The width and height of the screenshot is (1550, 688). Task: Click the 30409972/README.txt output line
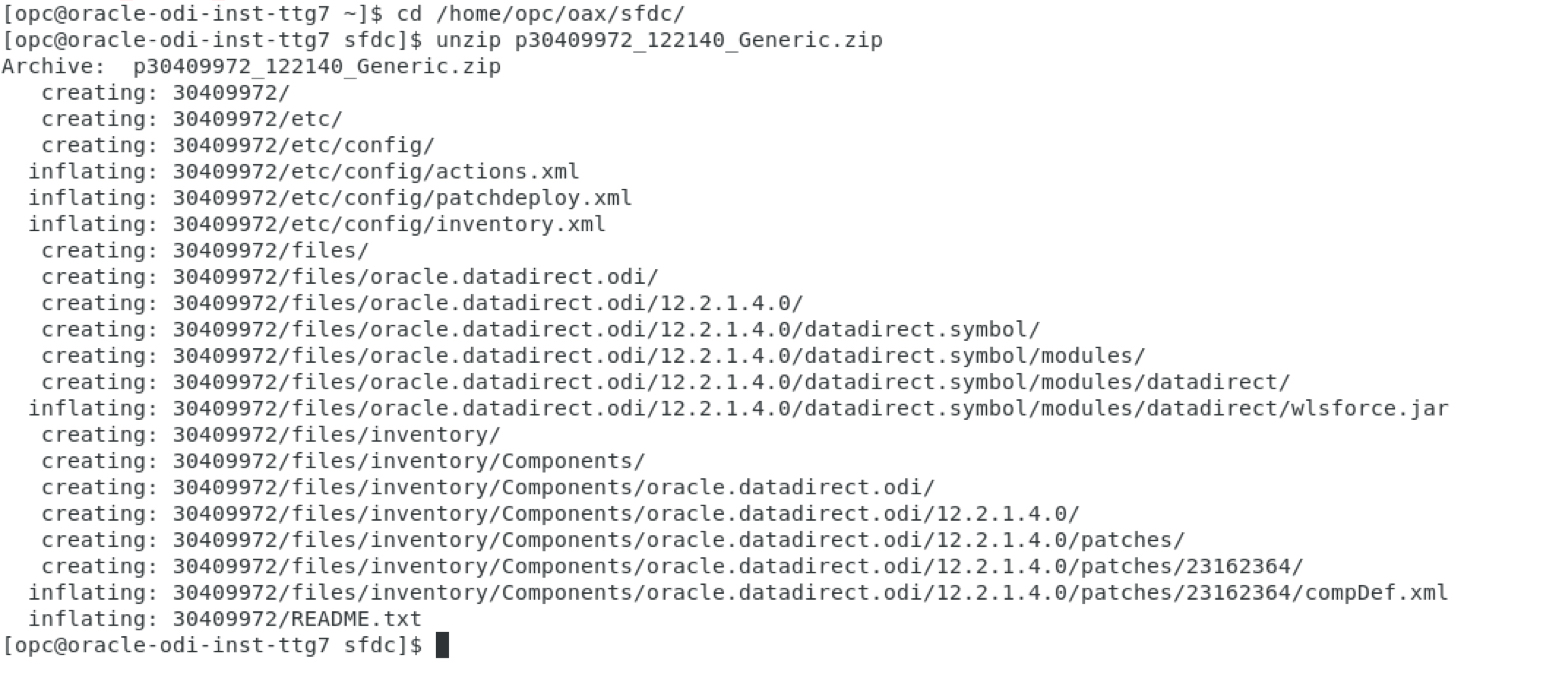point(296,619)
